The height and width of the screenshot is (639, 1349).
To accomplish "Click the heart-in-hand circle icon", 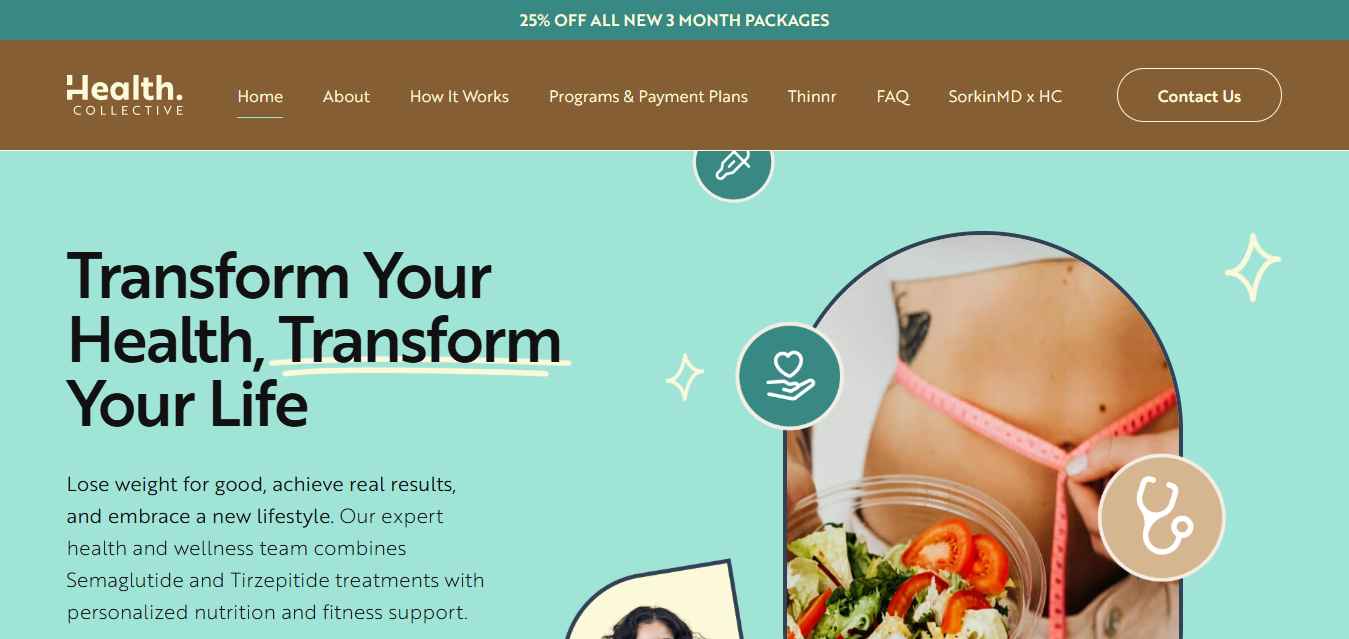I will coord(790,377).
